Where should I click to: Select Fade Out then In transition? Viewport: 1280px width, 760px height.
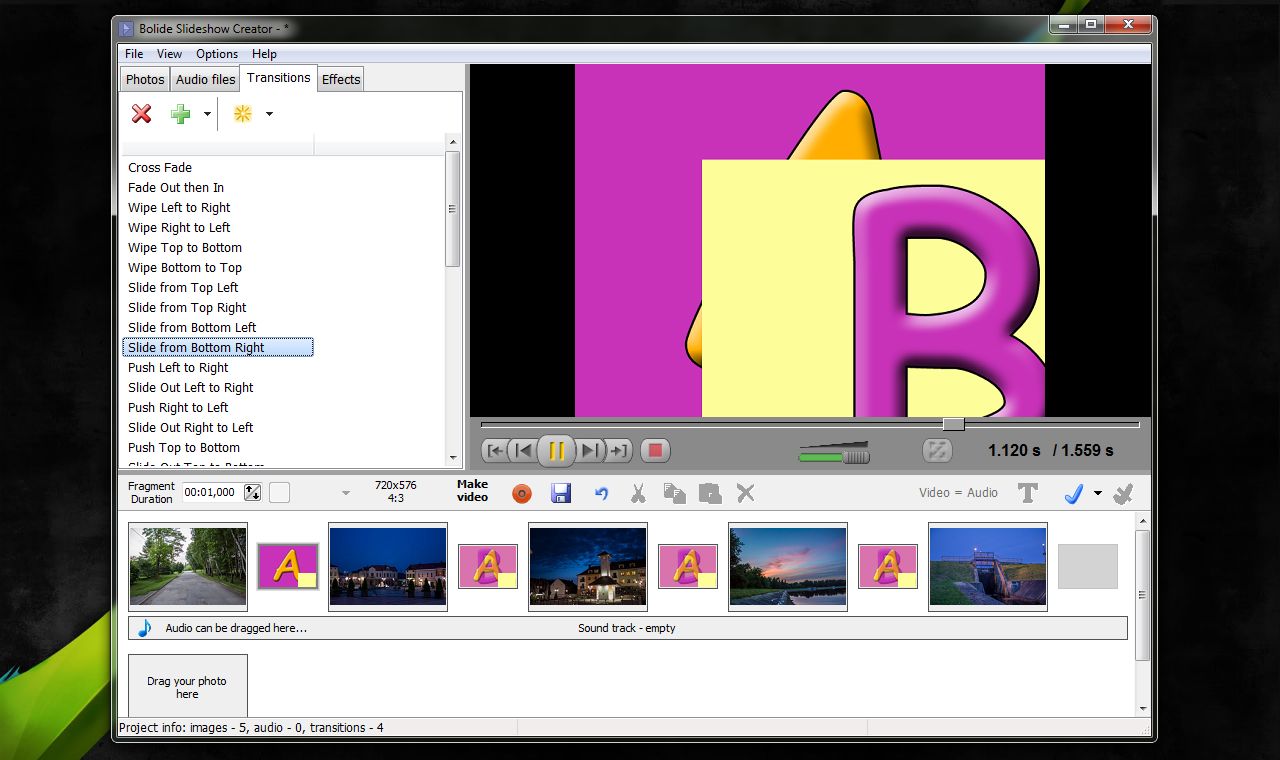click(x=176, y=188)
